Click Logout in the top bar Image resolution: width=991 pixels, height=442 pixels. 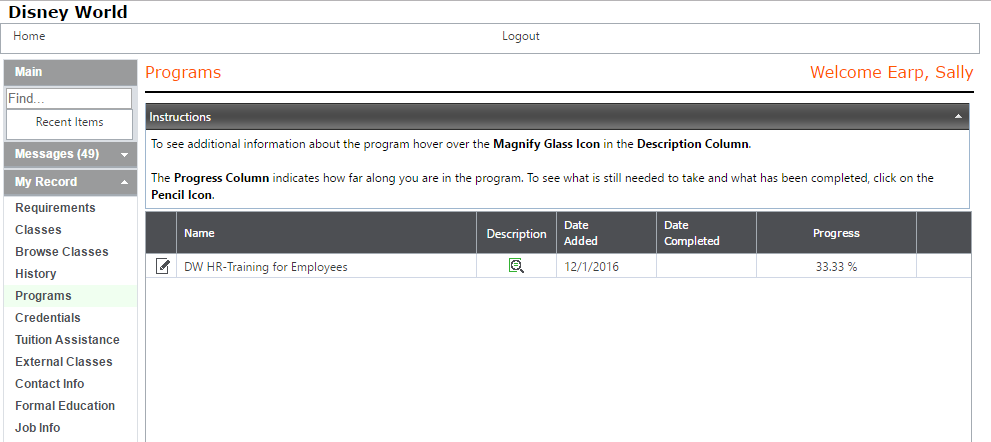[521, 36]
